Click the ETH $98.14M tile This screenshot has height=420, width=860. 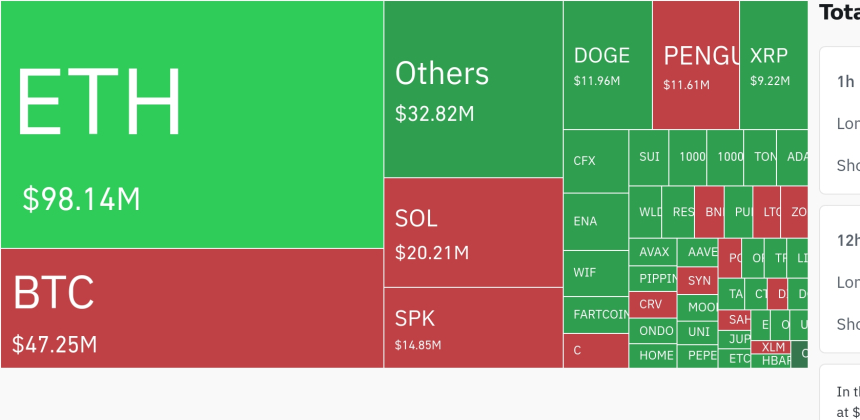192,124
